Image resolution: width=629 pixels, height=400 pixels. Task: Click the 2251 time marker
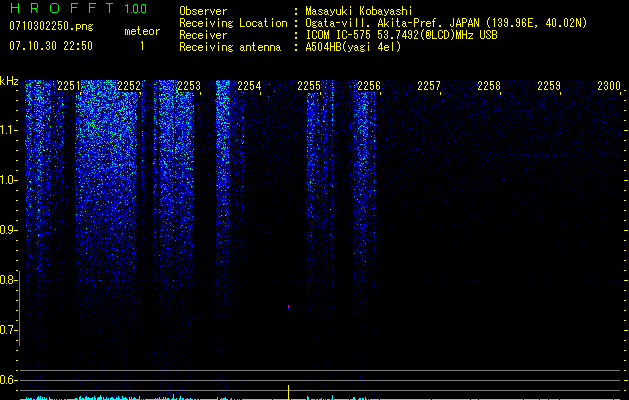pyautogui.click(x=69, y=86)
